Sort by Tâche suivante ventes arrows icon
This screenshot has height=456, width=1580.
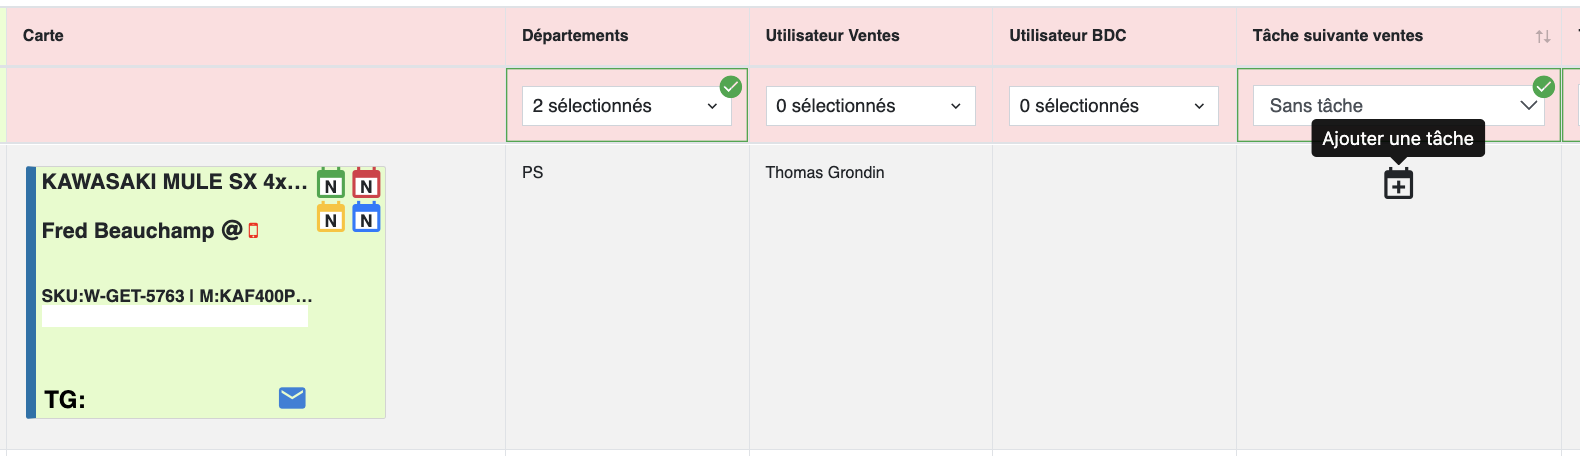(x=1543, y=36)
